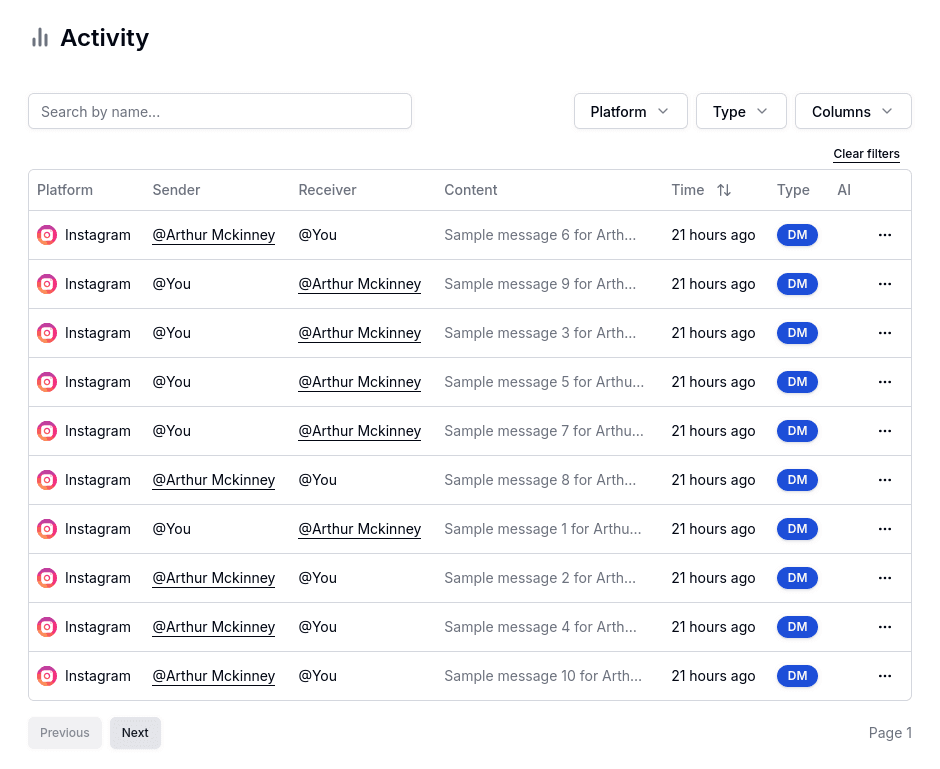Click the bar chart icon beside Activity heading
Image resolution: width=940 pixels, height=769 pixels.
point(39,37)
